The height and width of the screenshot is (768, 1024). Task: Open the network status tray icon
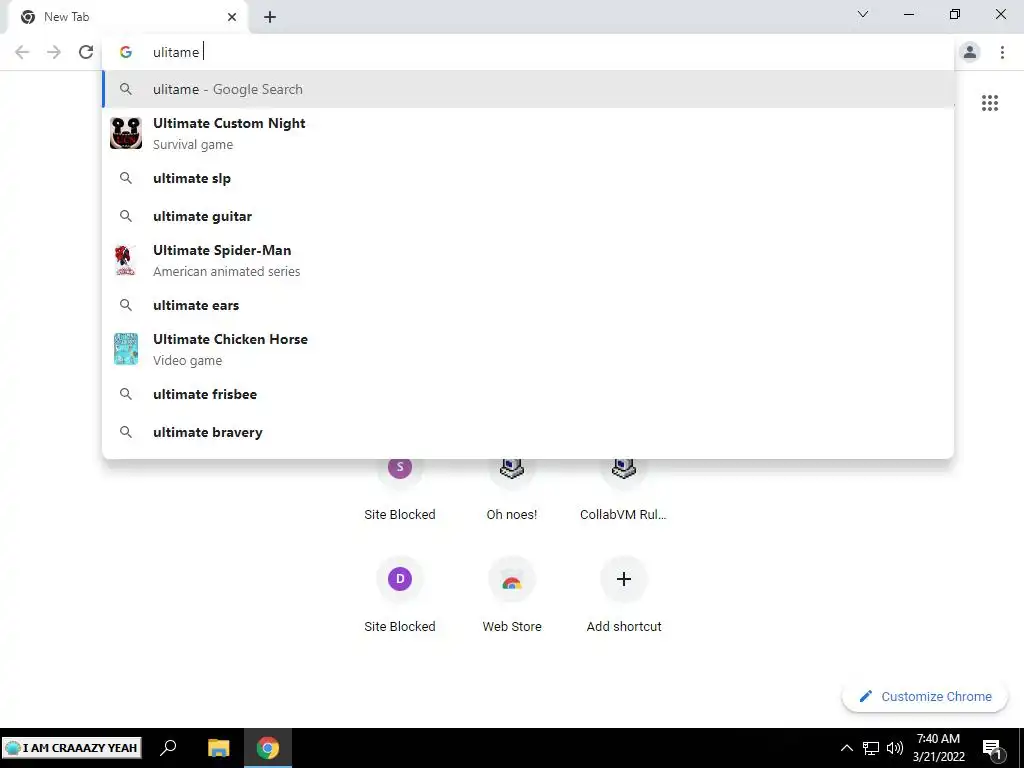tap(871, 748)
